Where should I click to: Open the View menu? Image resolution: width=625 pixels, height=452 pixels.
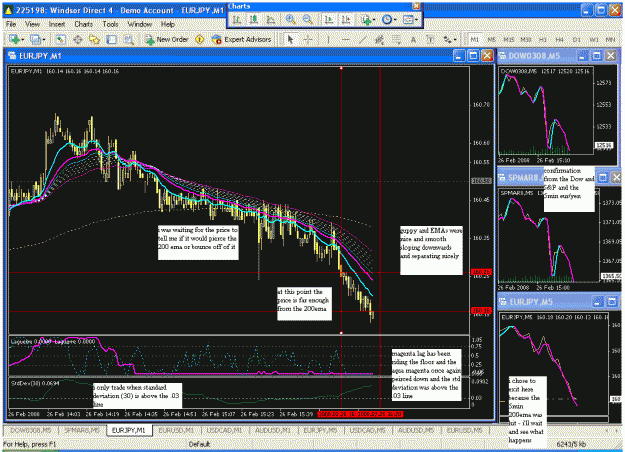click(32, 24)
